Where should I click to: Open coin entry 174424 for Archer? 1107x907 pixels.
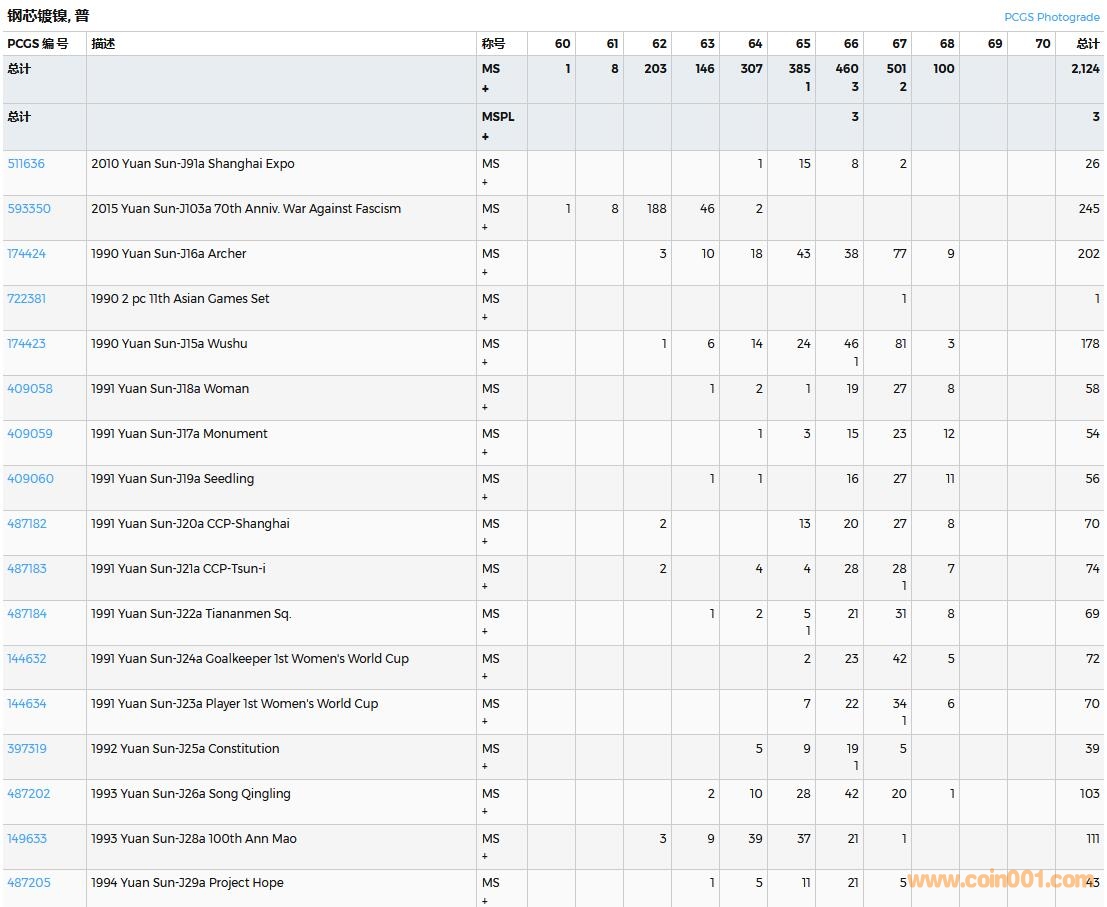[x=26, y=254]
